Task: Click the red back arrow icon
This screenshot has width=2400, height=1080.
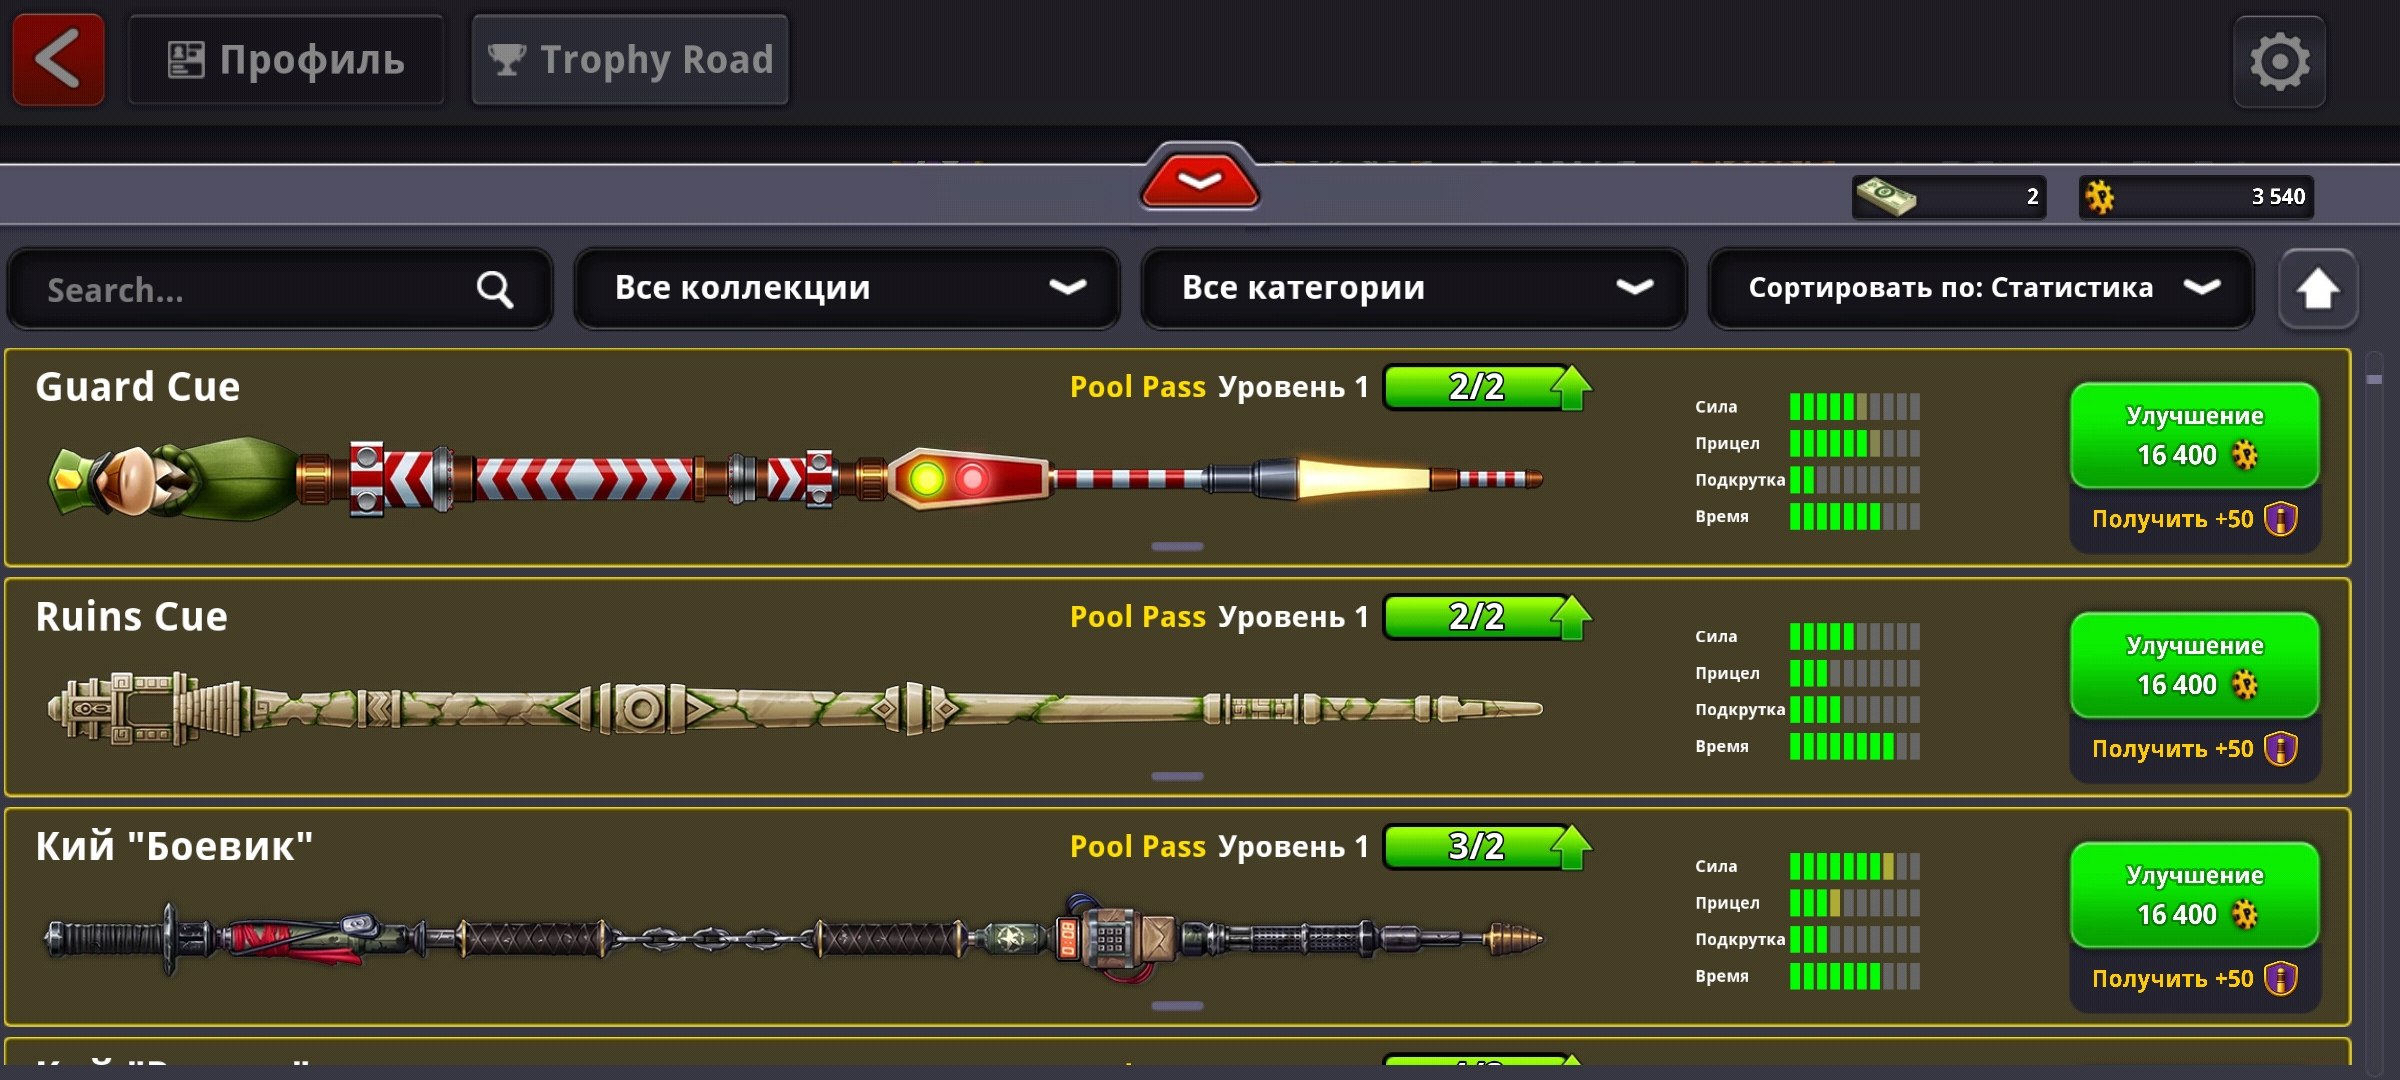Action: tap(58, 60)
